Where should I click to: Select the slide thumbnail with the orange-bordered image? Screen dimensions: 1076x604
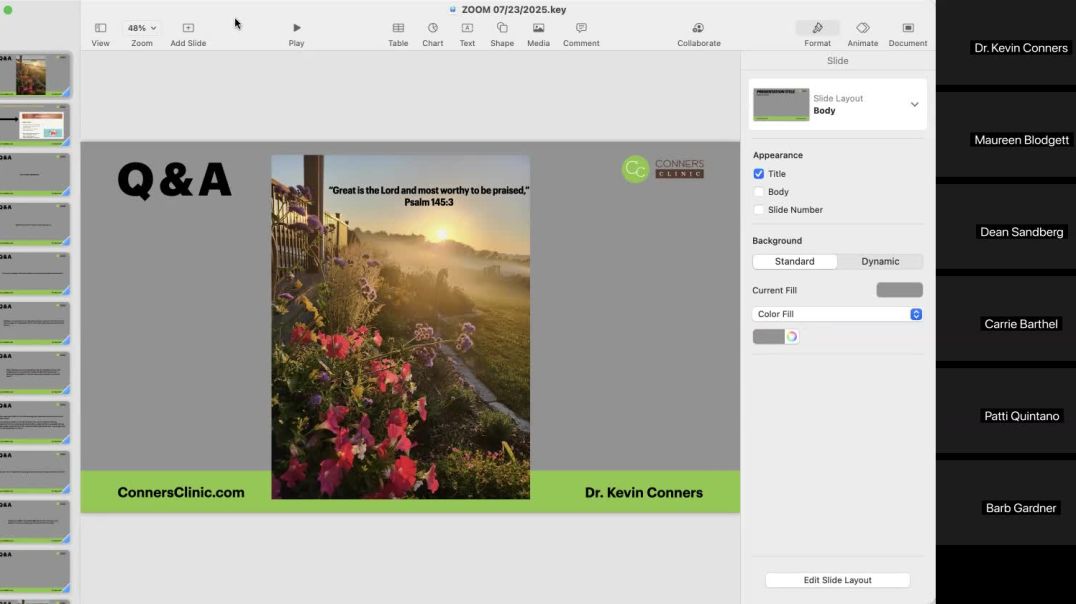[x=34, y=125]
